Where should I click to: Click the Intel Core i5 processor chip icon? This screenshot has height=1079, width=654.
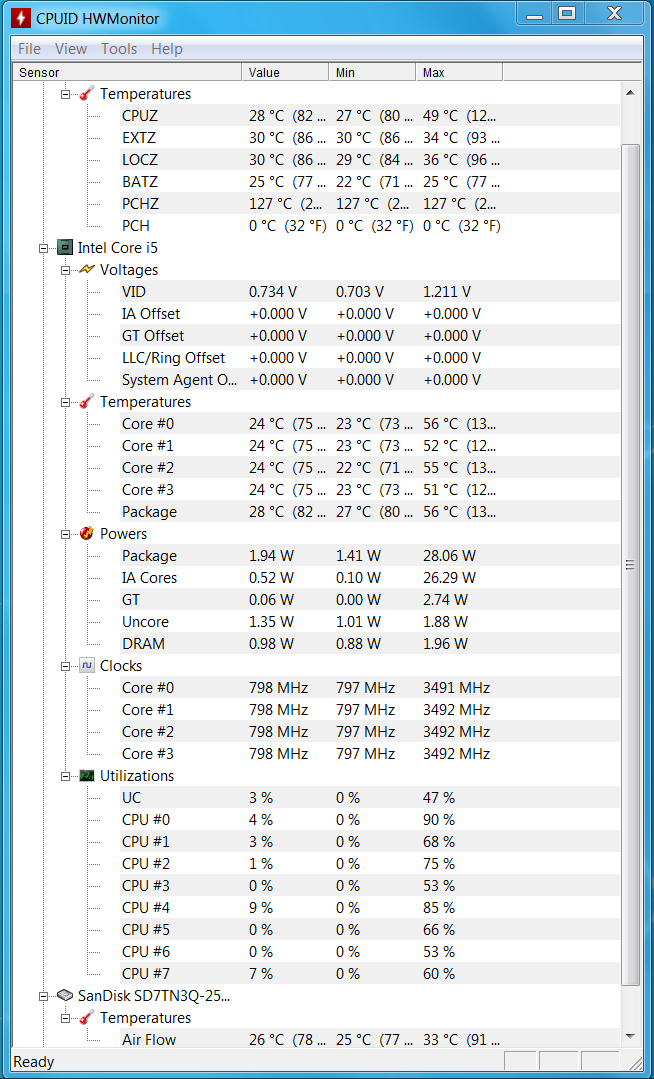(x=65, y=248)
